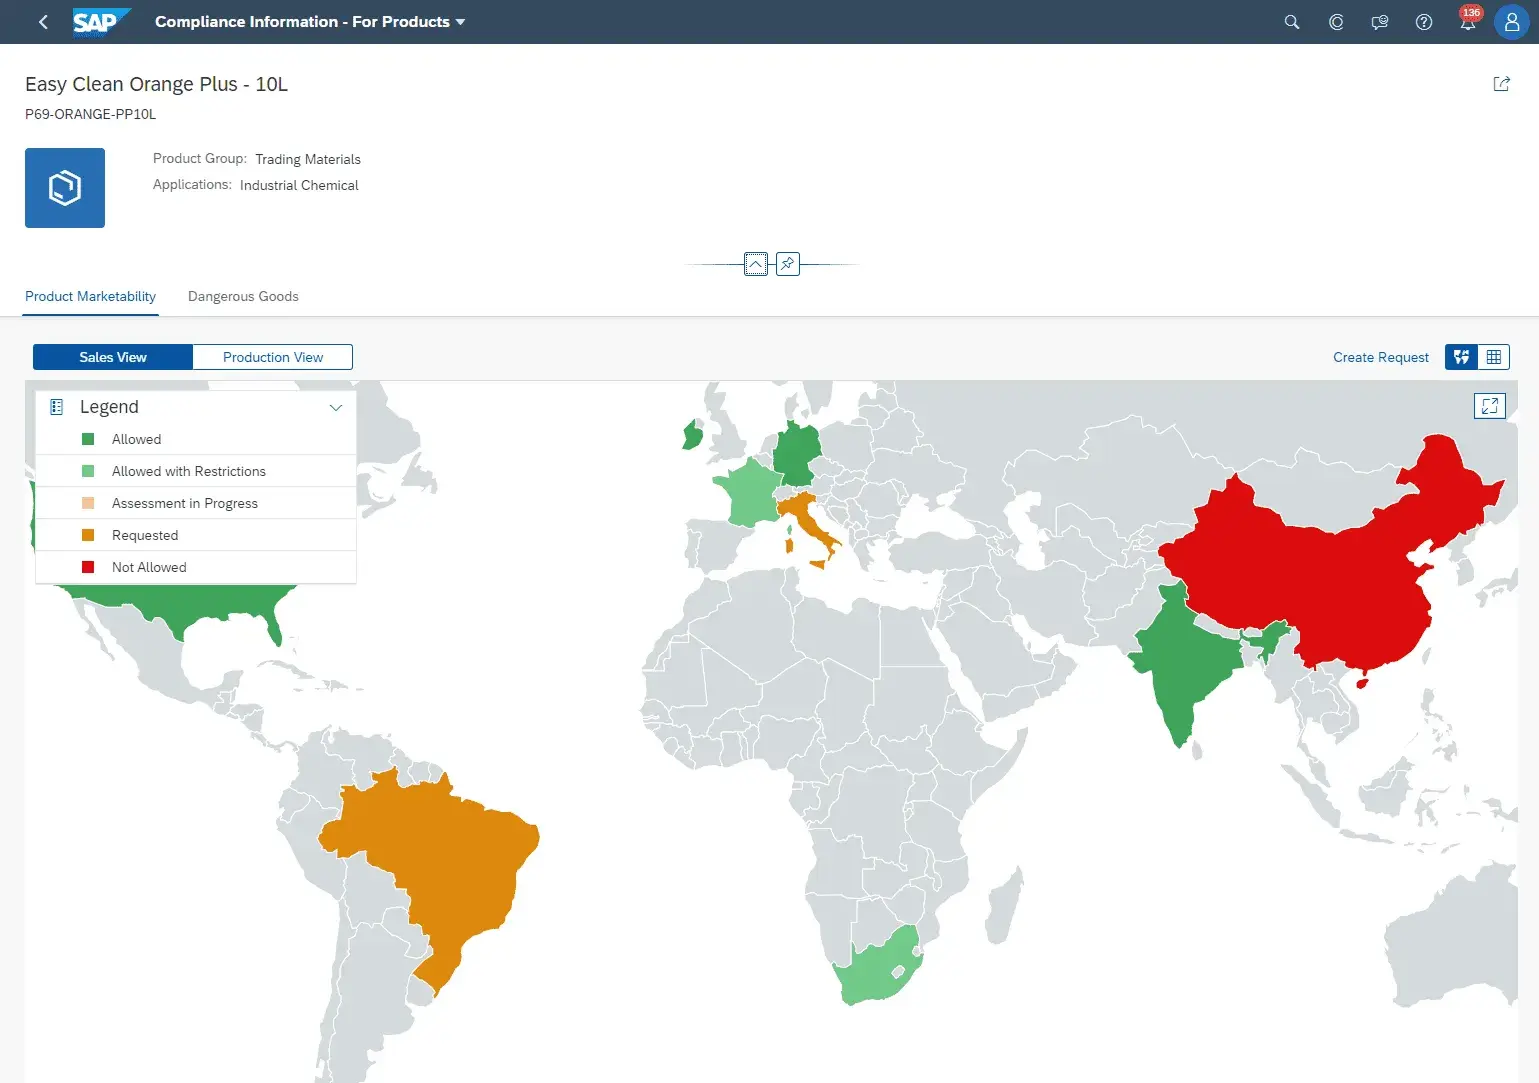Select the 'Requested' legend label

[145, 535]
